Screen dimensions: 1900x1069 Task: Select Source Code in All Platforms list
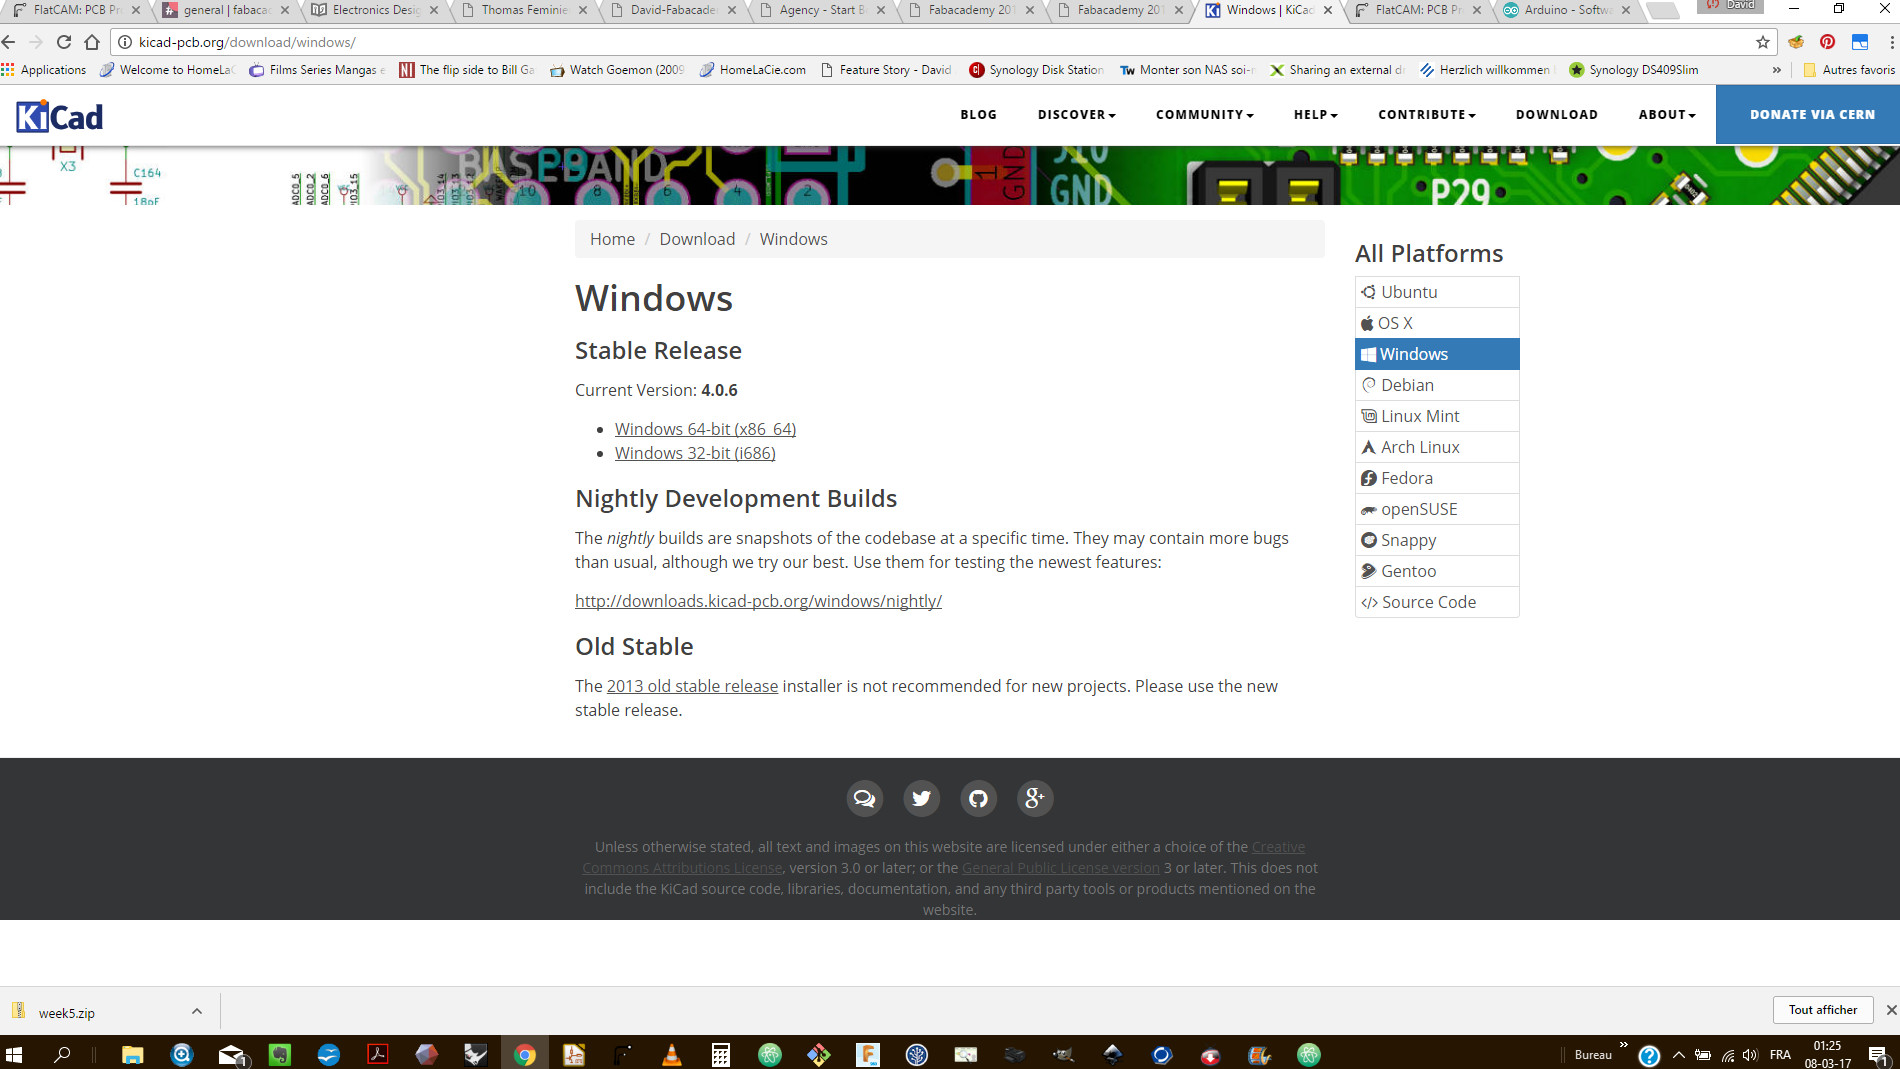[1437, 602]
